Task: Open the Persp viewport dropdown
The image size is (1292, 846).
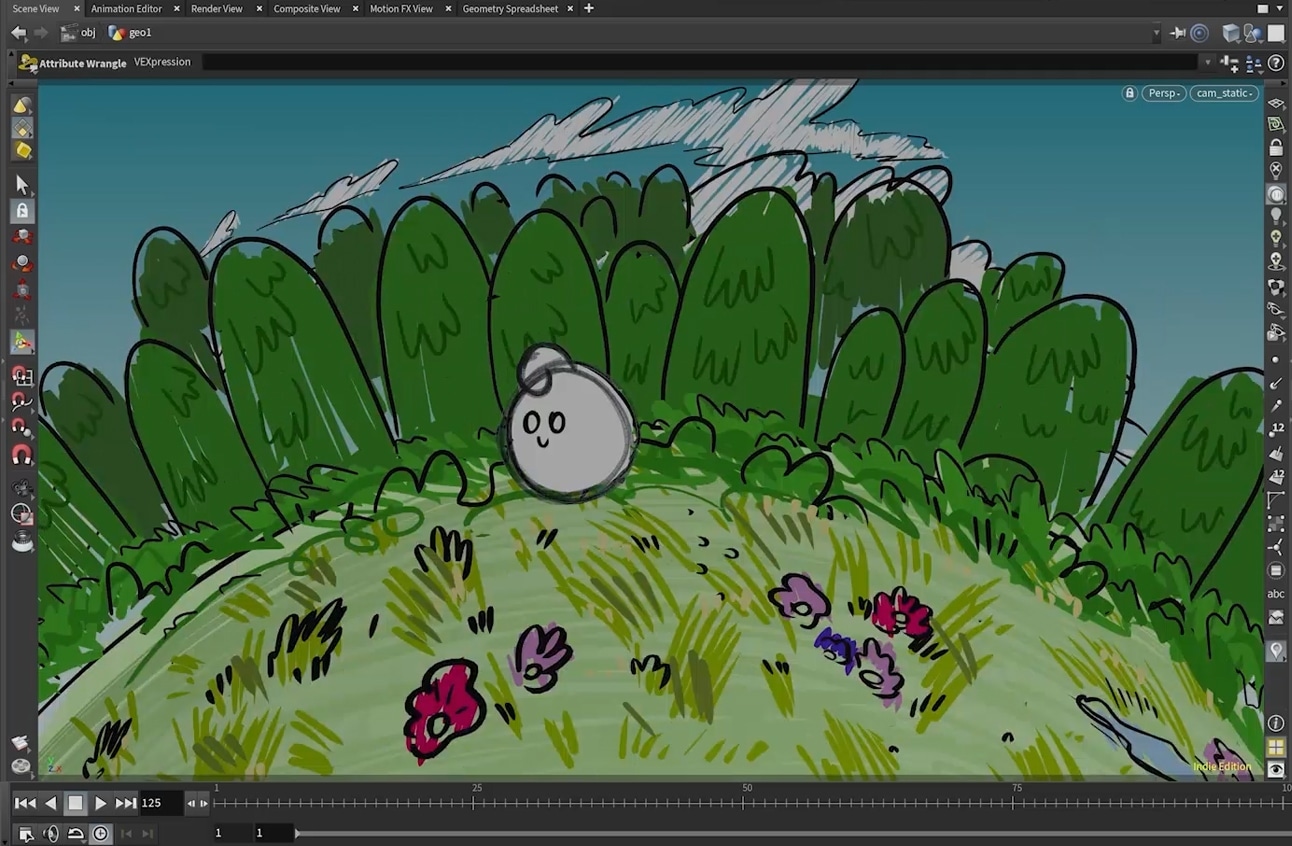Action: pyautogui.click(x=1165, y=93)
